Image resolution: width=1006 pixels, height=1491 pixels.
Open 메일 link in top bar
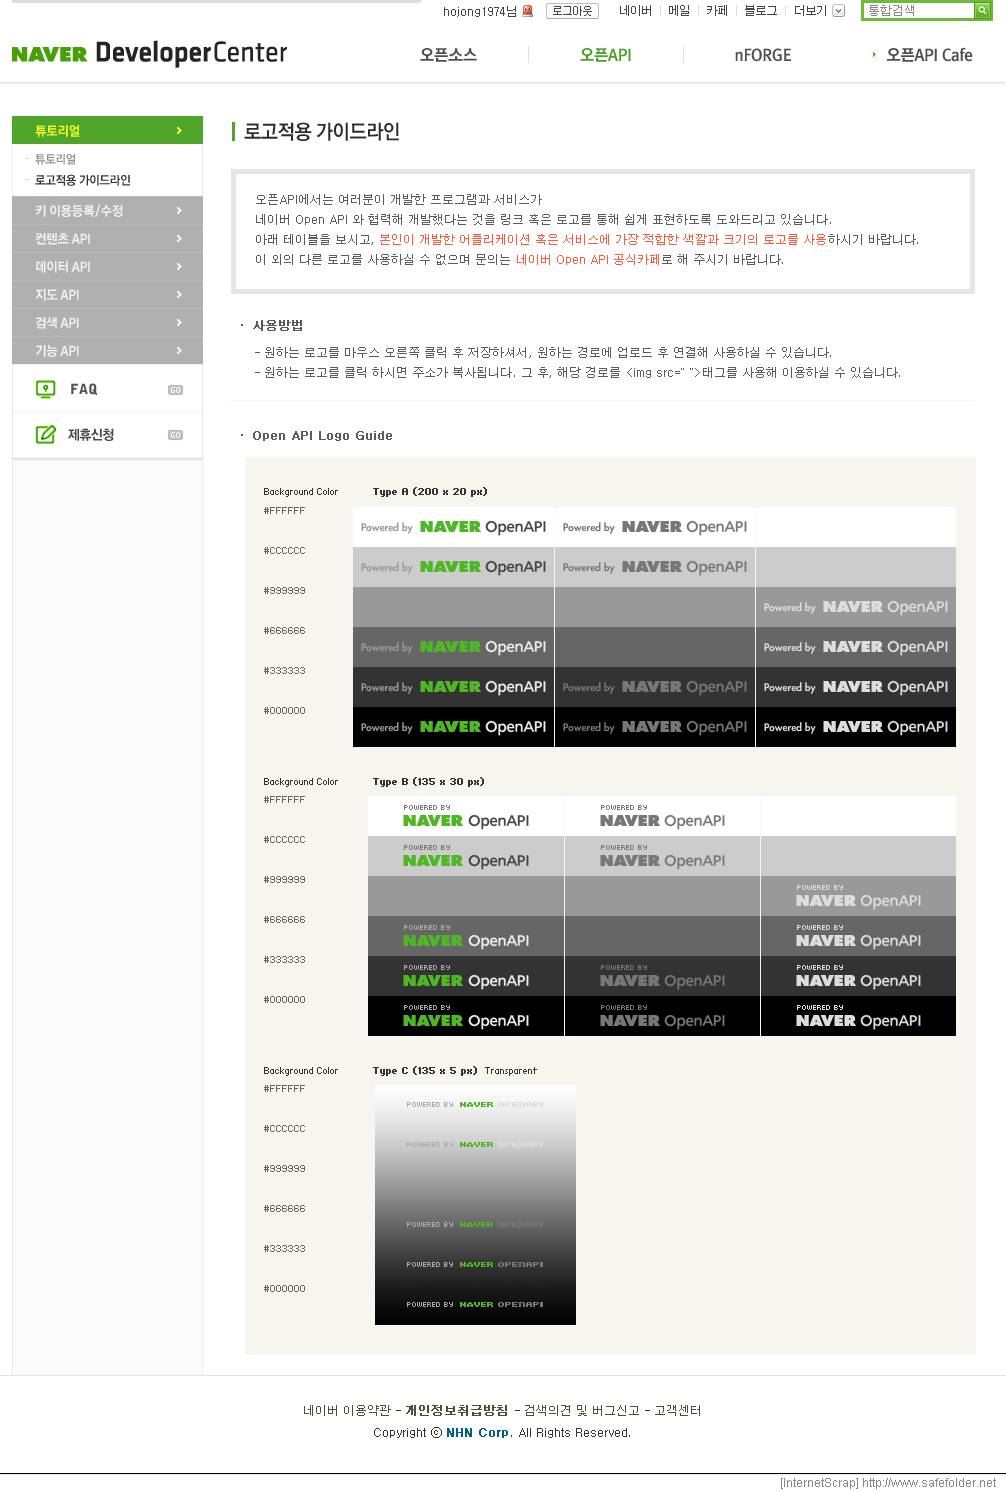(x=679, y=11)
